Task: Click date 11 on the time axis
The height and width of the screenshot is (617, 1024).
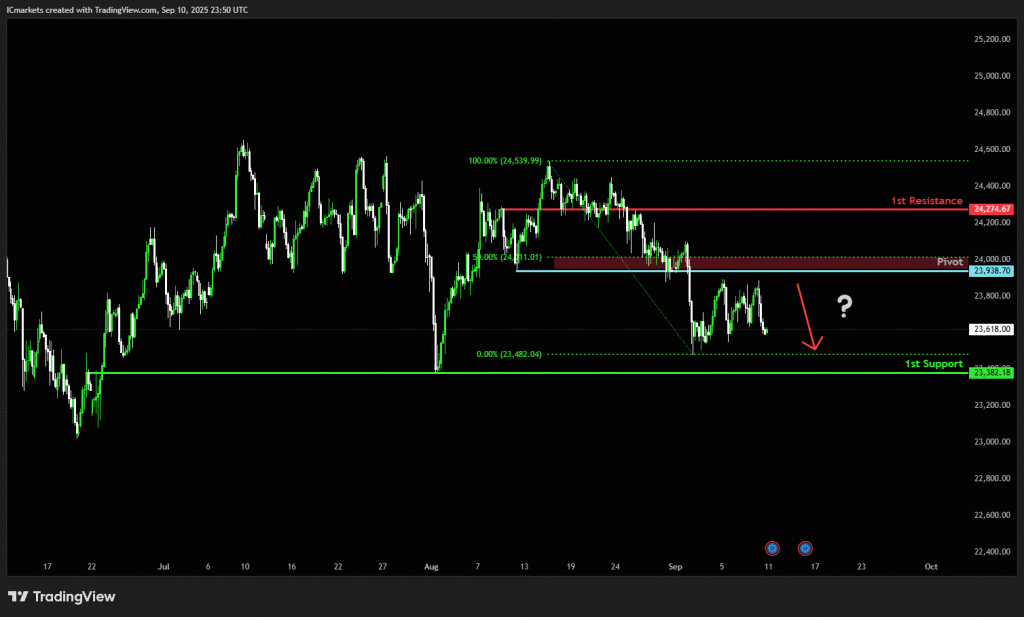Action: [769, 567]
